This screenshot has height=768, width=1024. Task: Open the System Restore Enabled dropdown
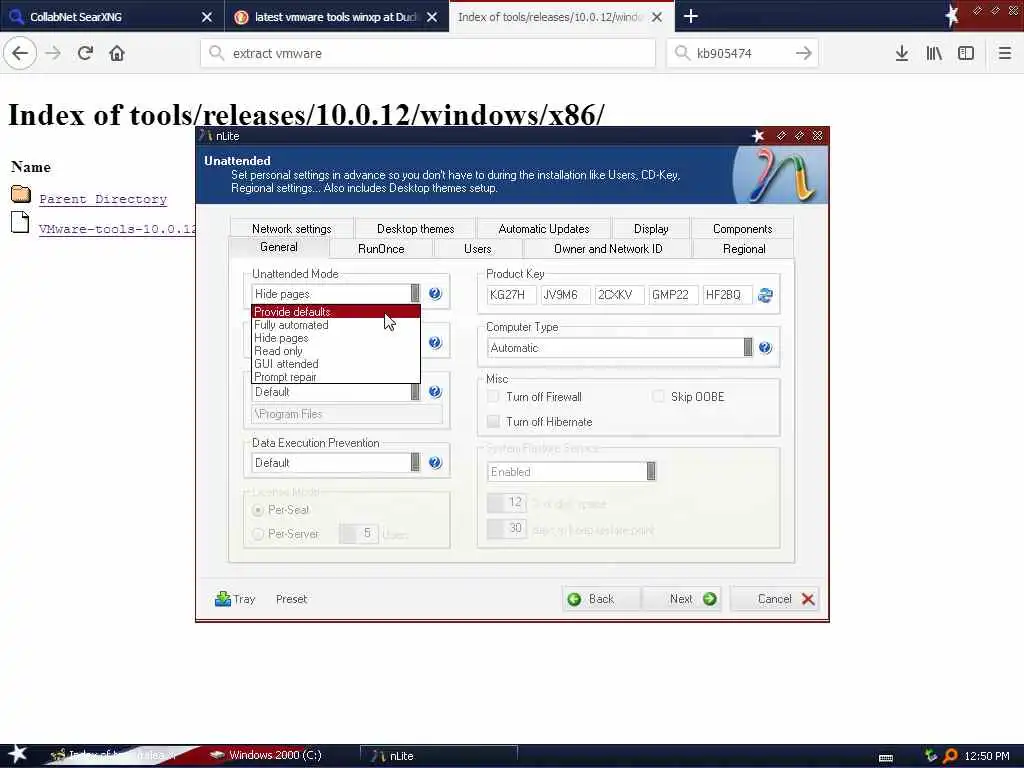[571, 472]
